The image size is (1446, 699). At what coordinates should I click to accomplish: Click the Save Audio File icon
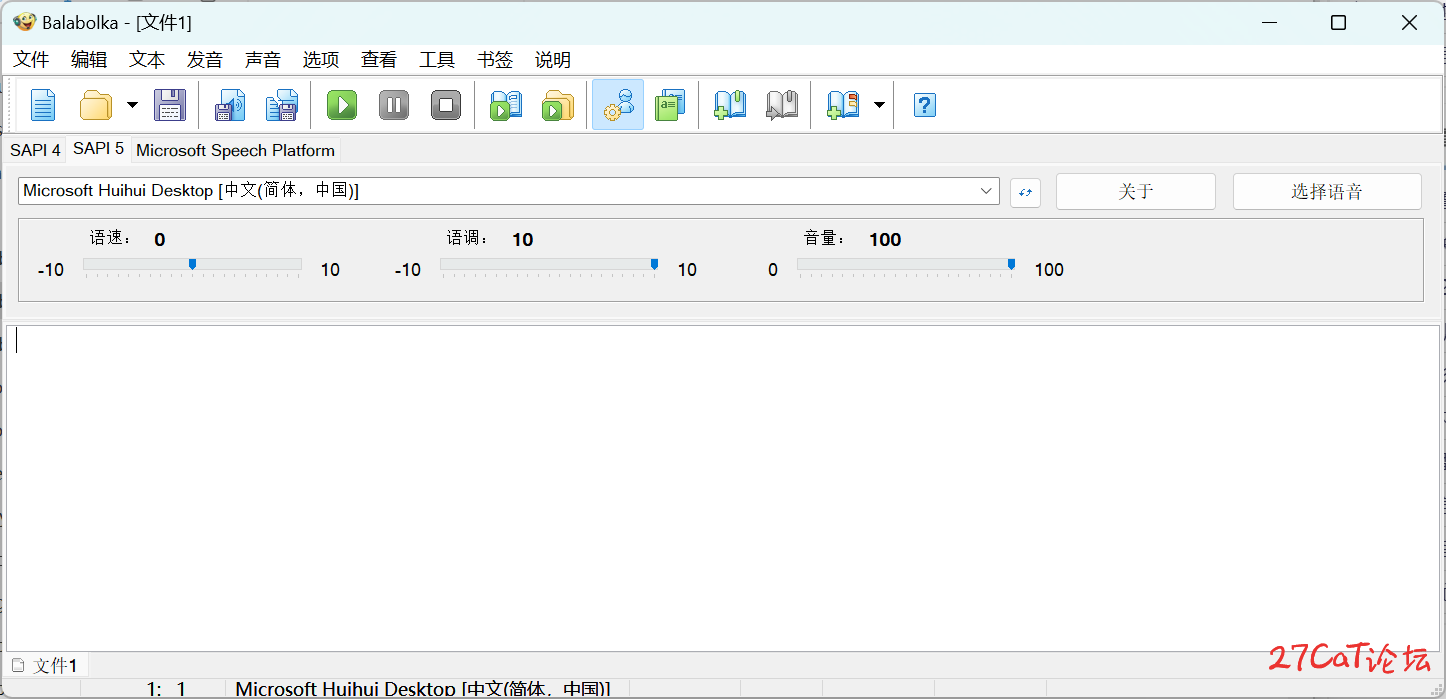point(230,105)
